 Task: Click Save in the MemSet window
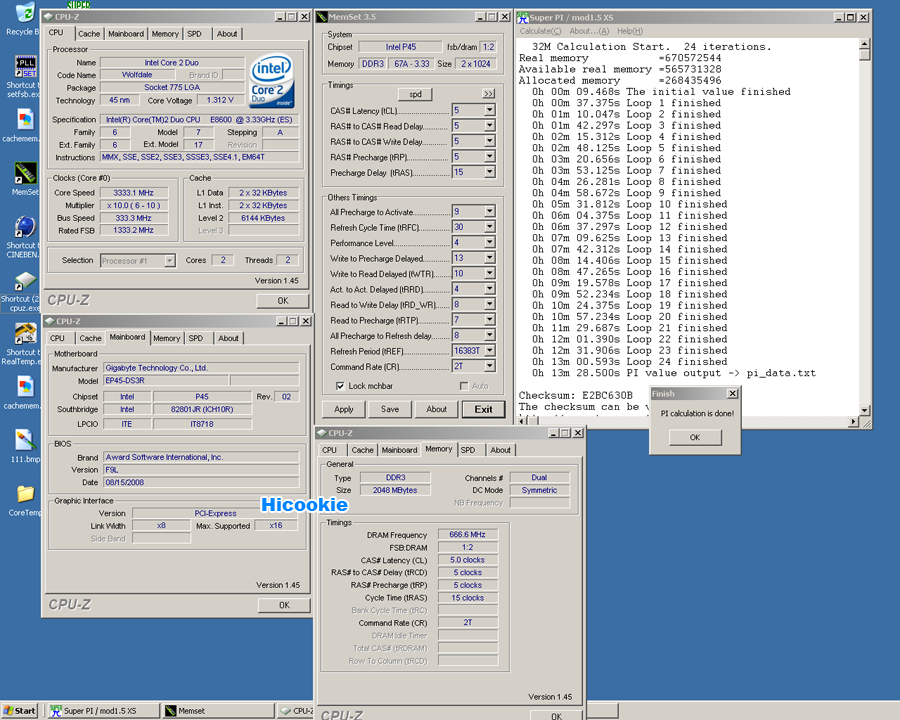pos(390,409)
